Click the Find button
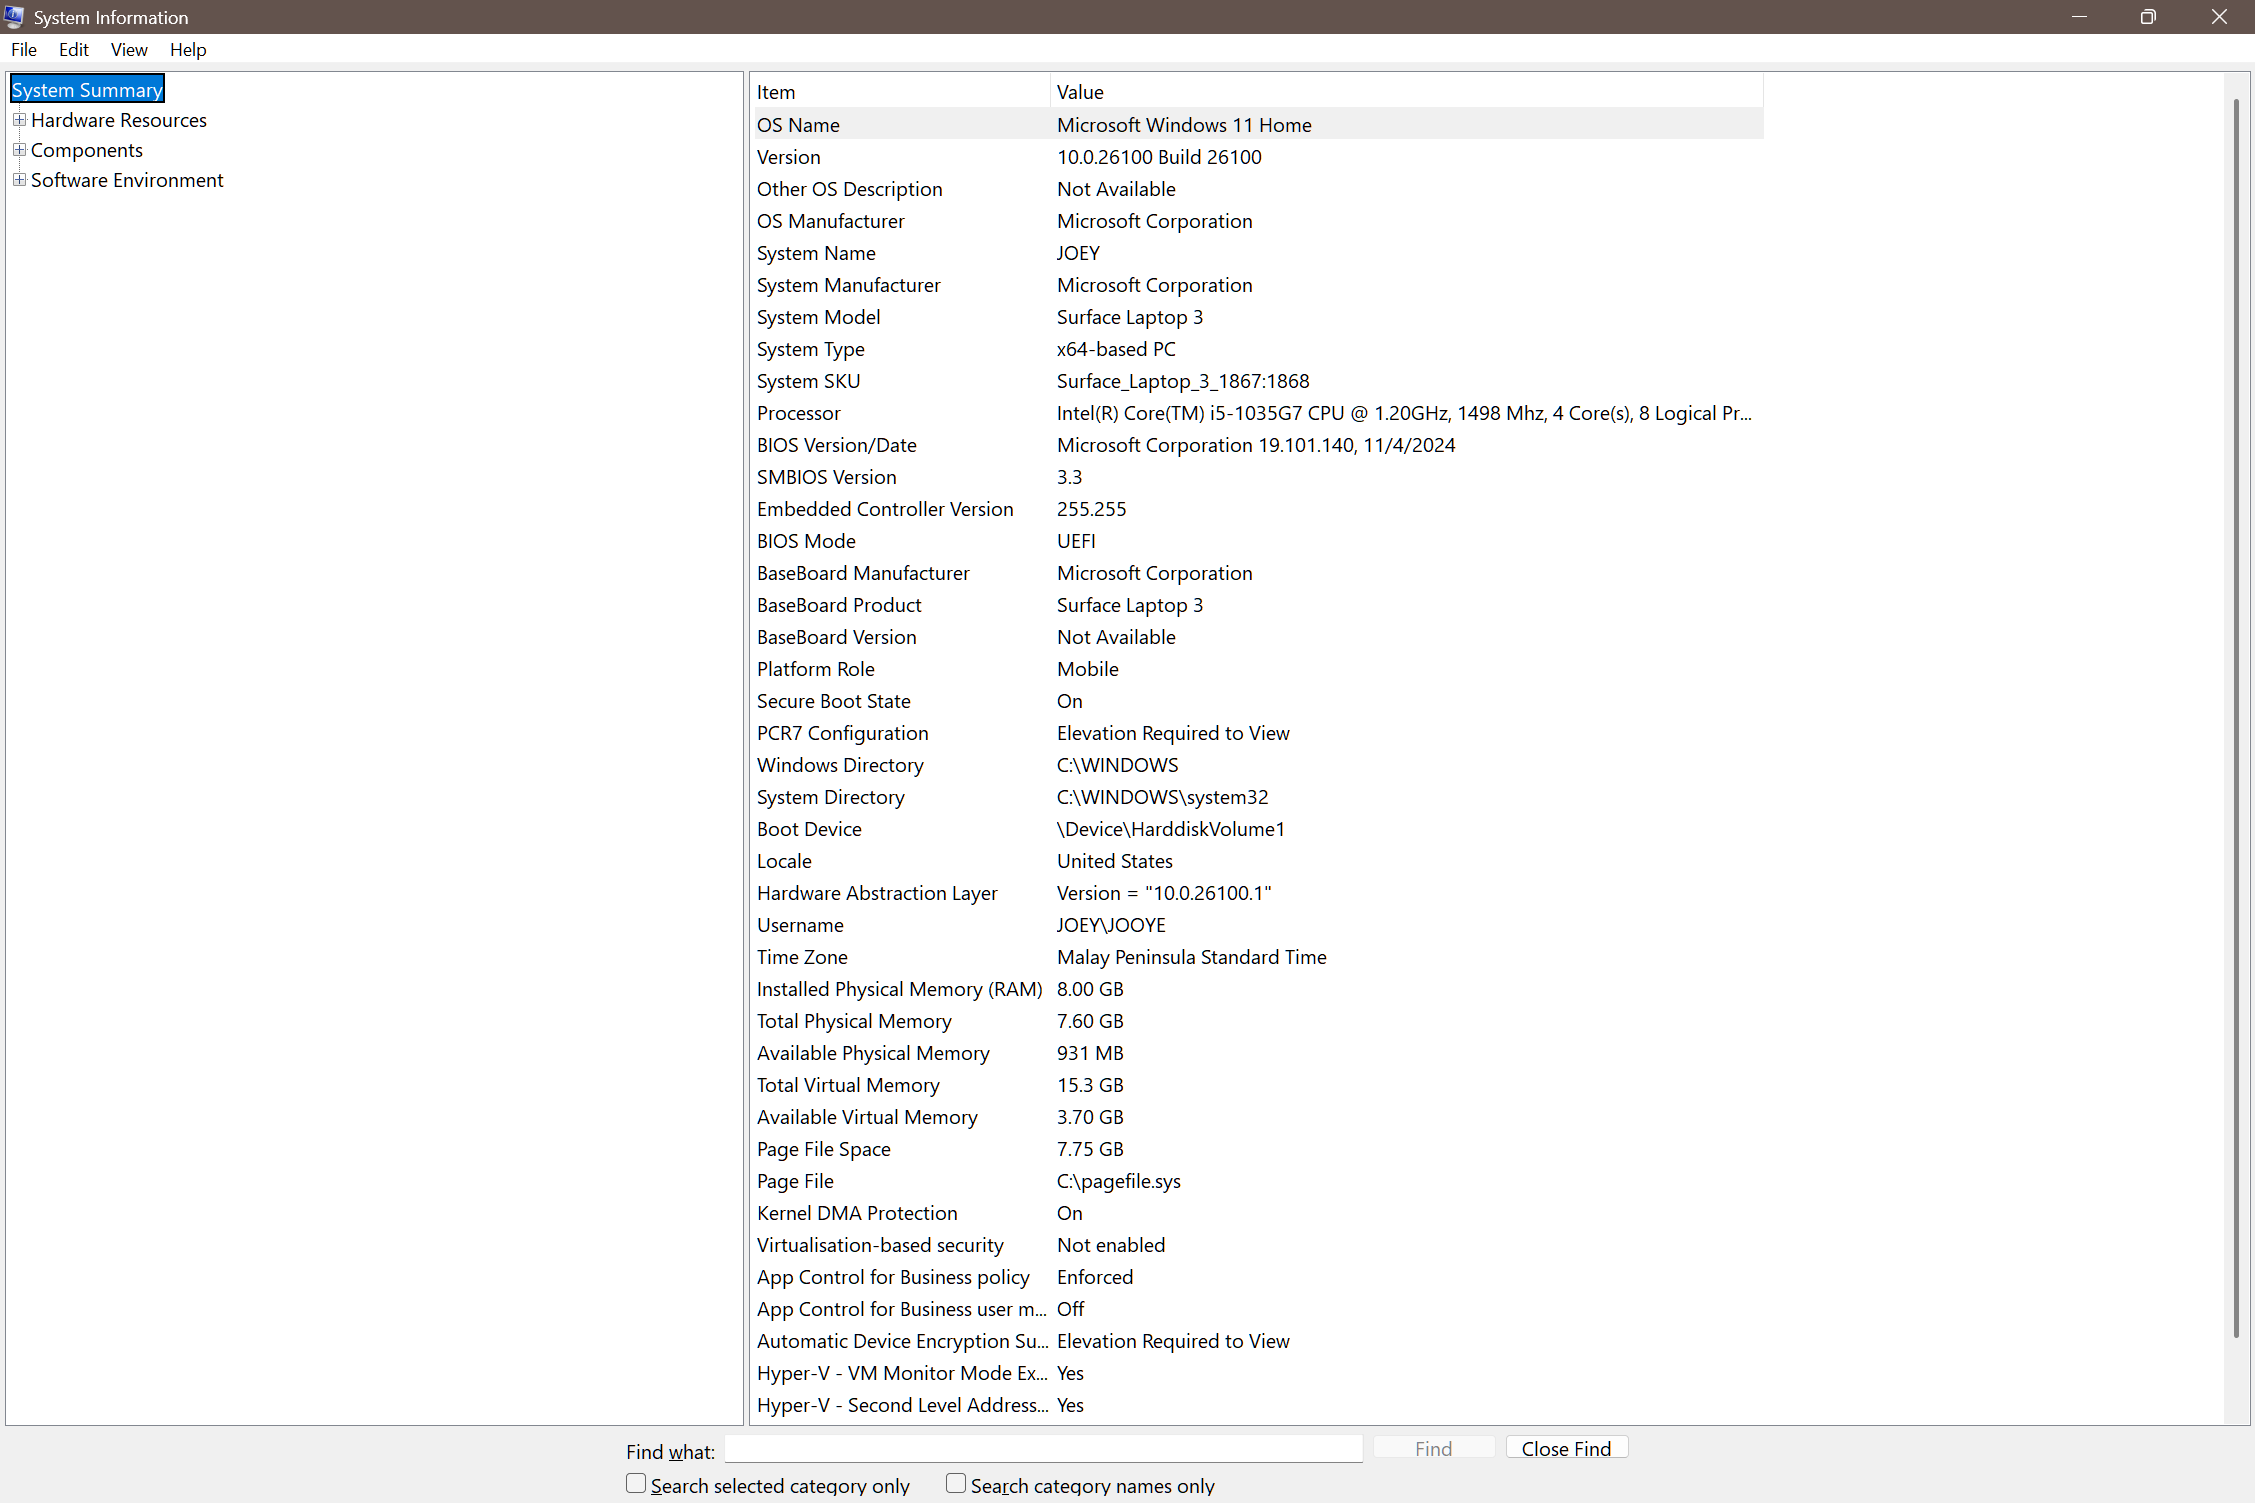2255x1503 pixels. pos(1433,1449)
